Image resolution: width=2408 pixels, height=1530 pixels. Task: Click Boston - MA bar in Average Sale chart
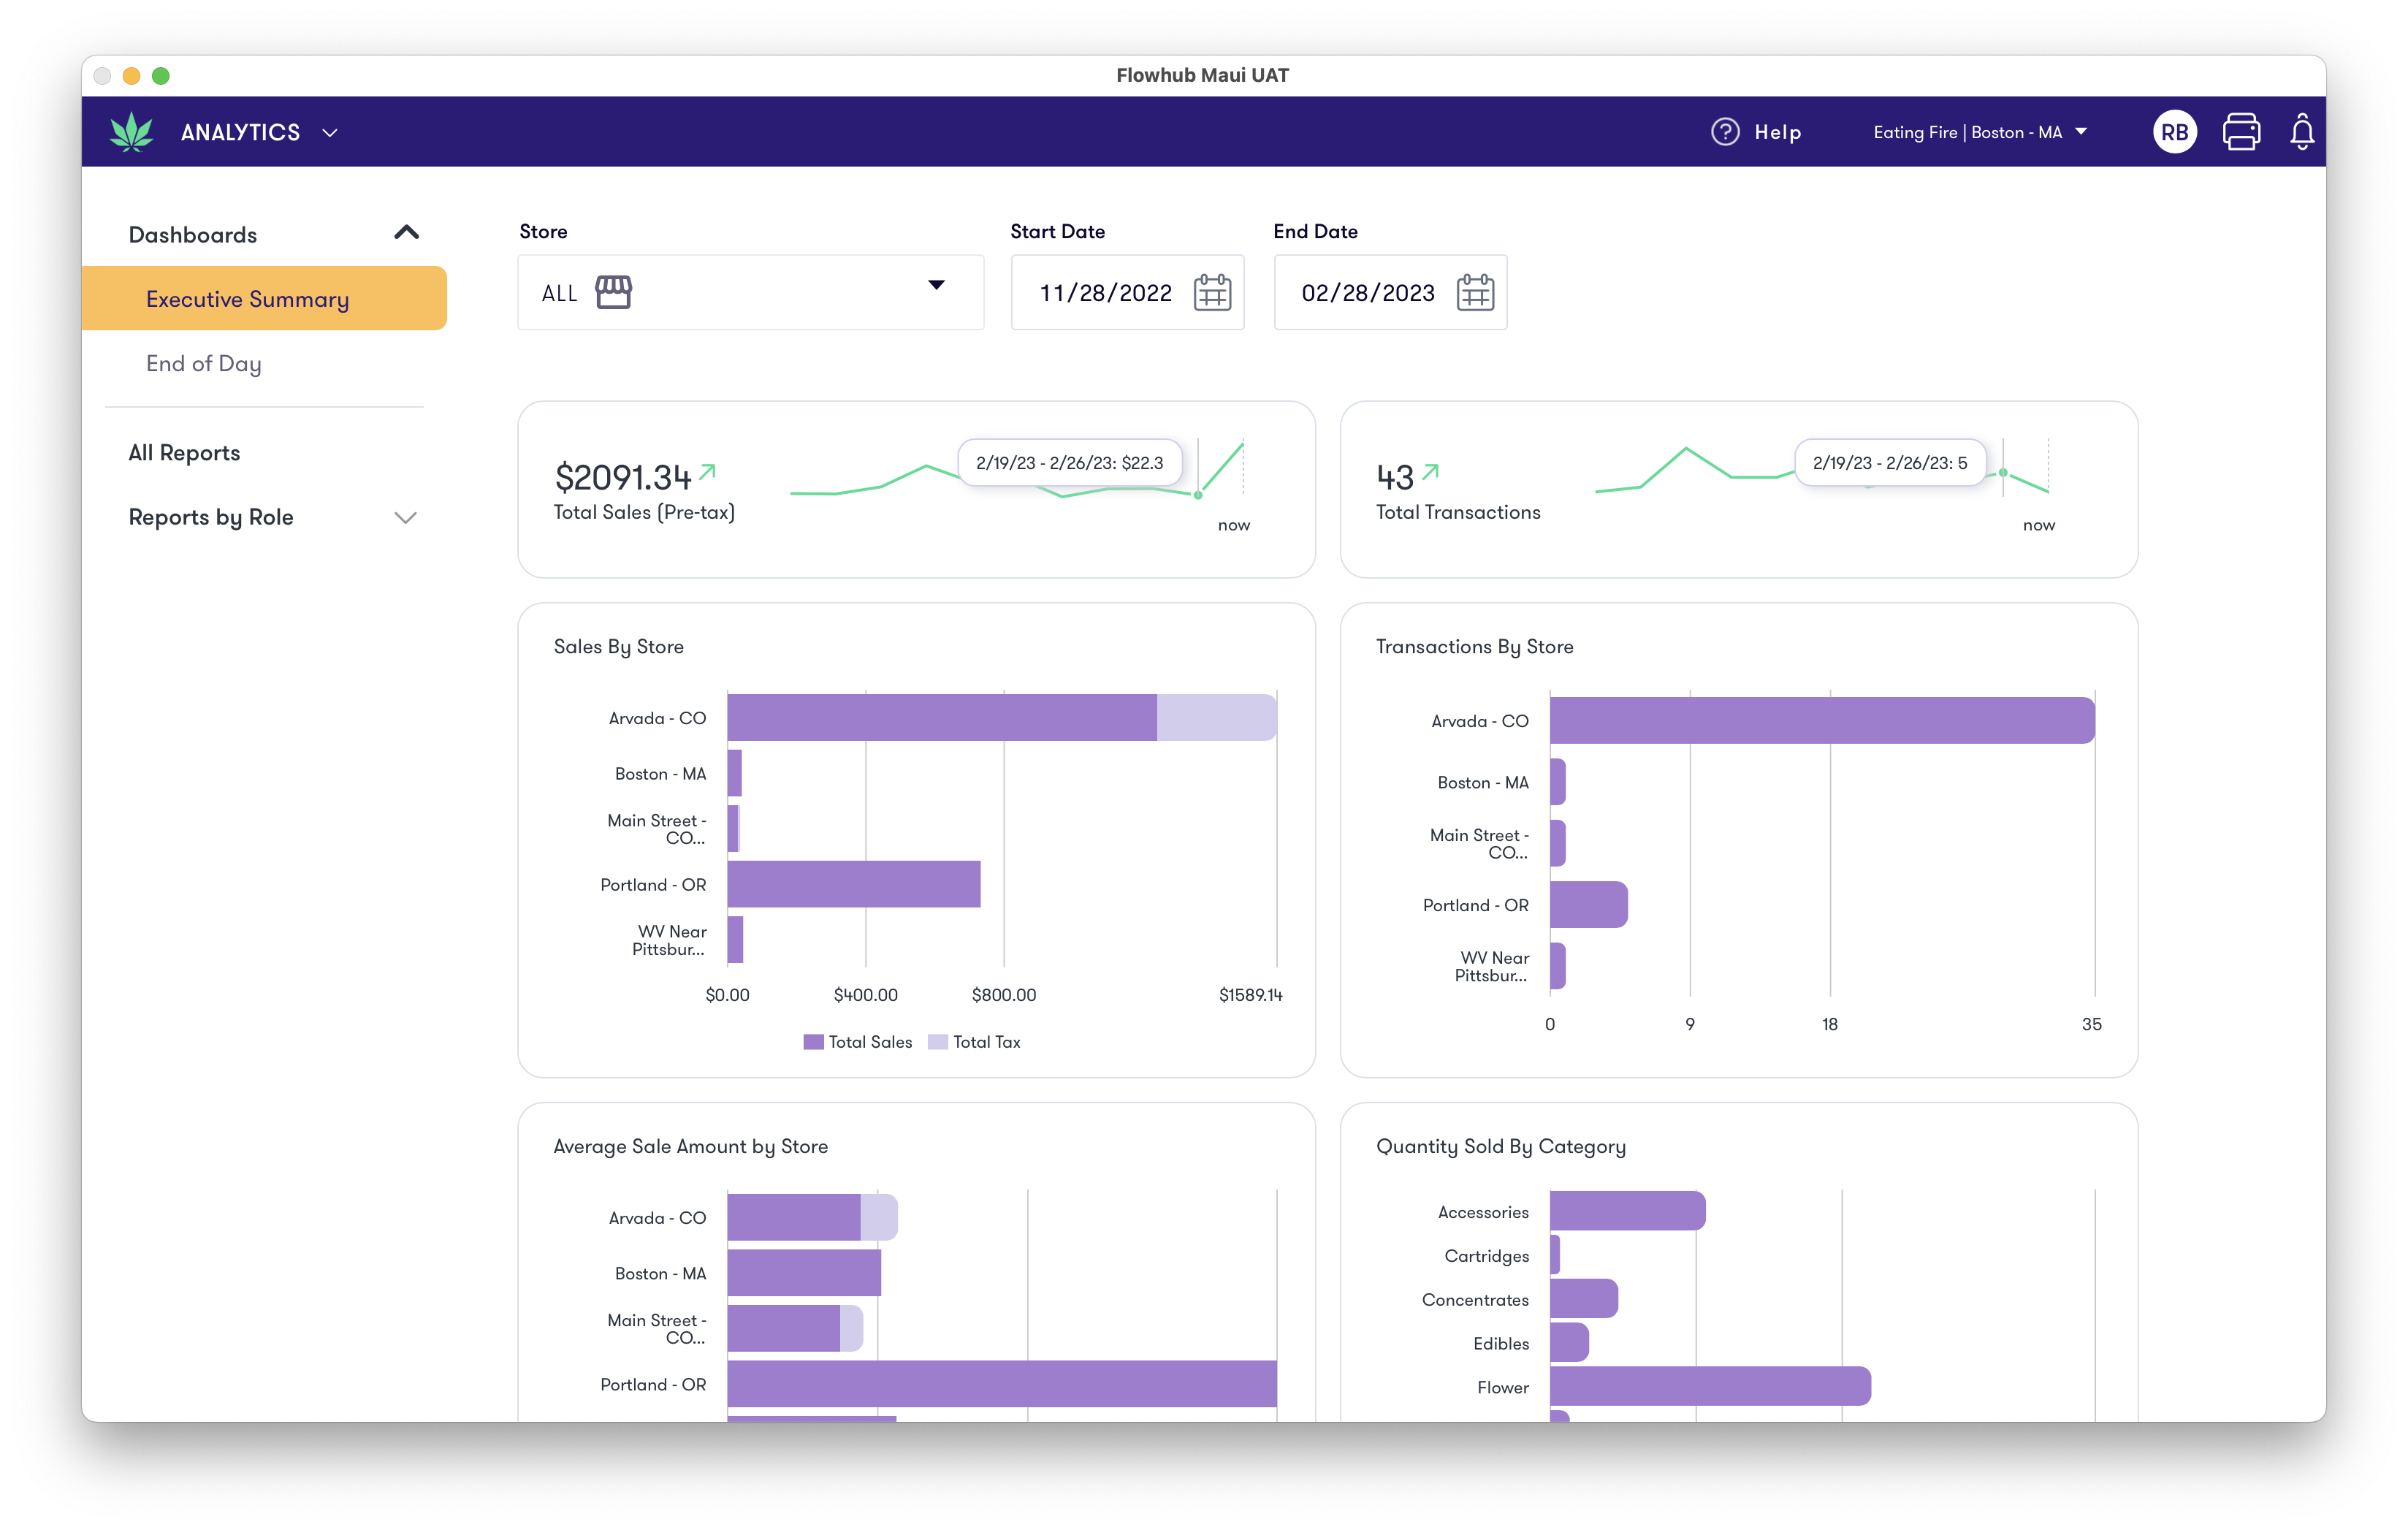click(x=804, y=1272)
